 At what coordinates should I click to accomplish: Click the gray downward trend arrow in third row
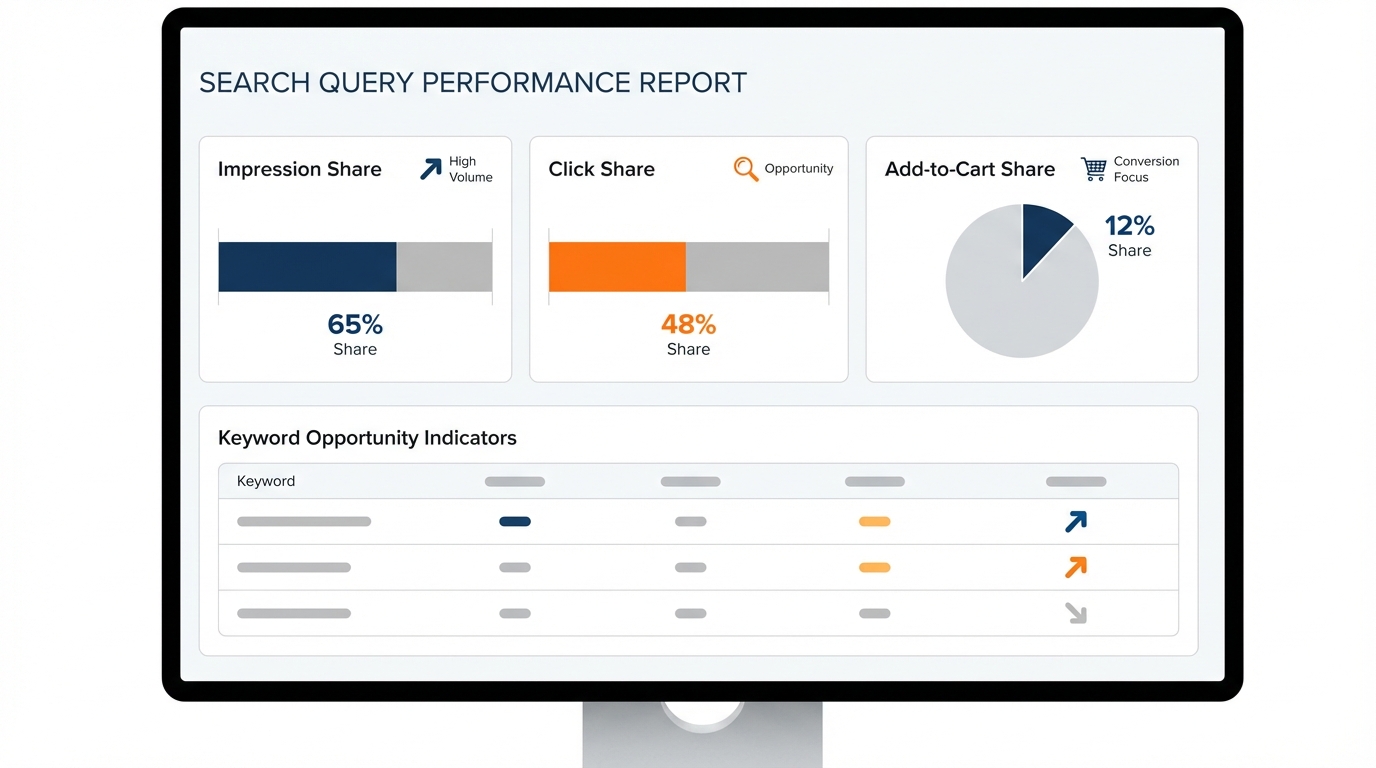click(1075, 613)
